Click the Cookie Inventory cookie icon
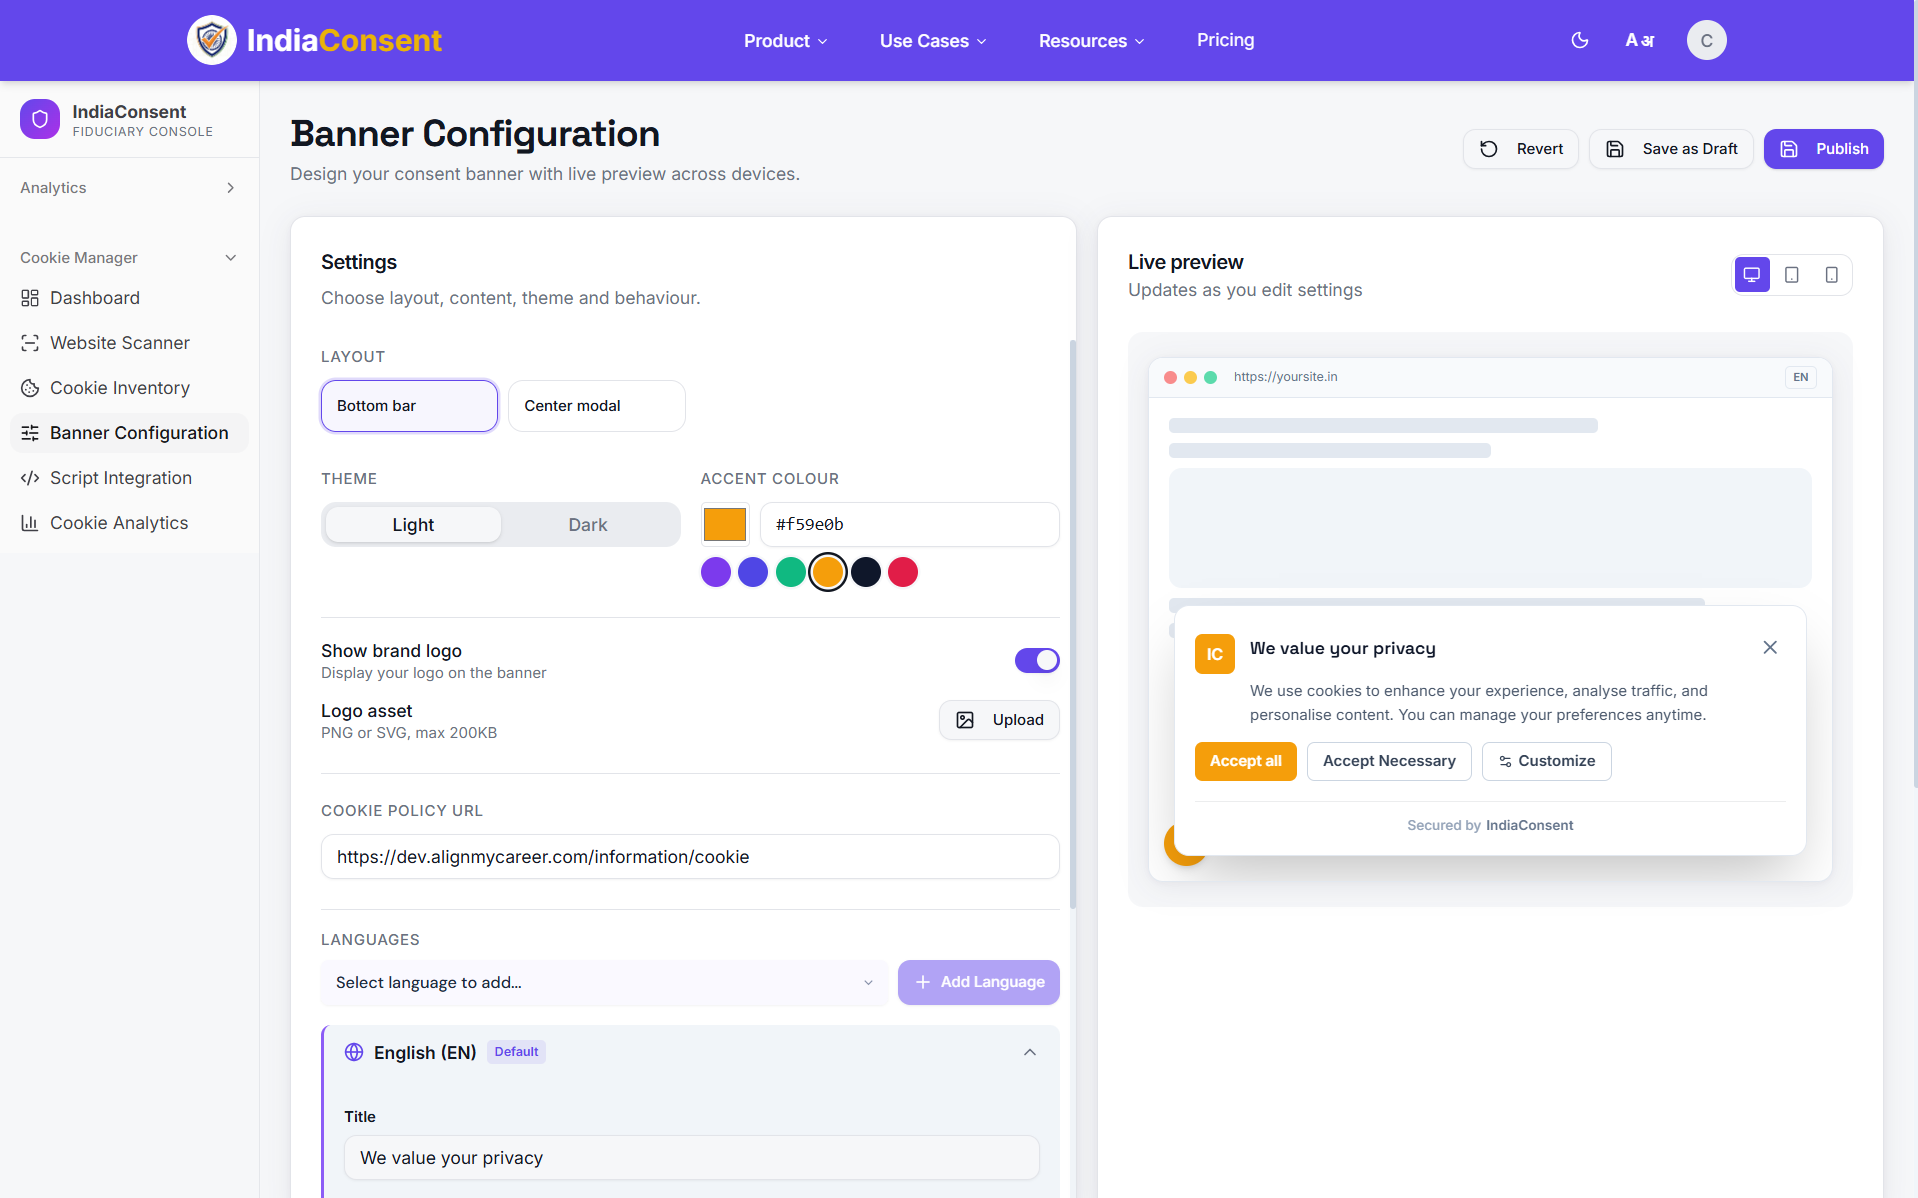Viewport: 1918px width, 1198px height. click(x=30, y=388)
